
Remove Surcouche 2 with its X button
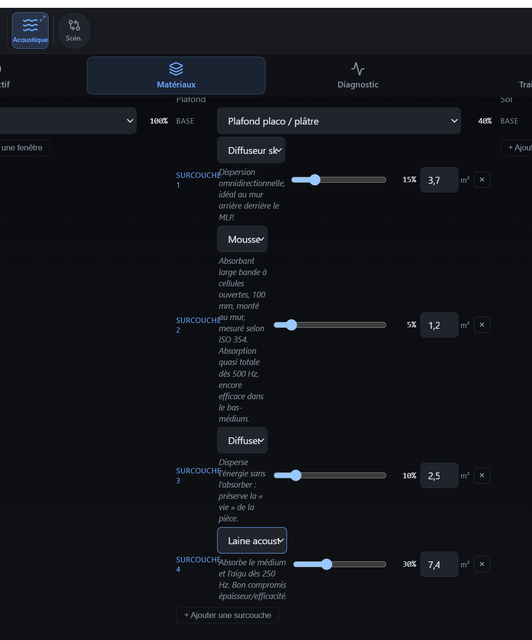coord(482,325)
